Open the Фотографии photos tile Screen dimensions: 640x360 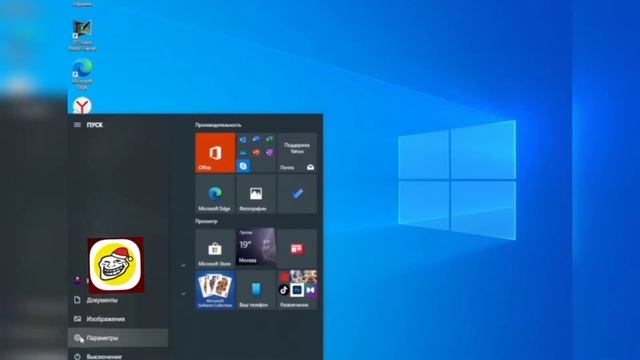tap(256, 194)
